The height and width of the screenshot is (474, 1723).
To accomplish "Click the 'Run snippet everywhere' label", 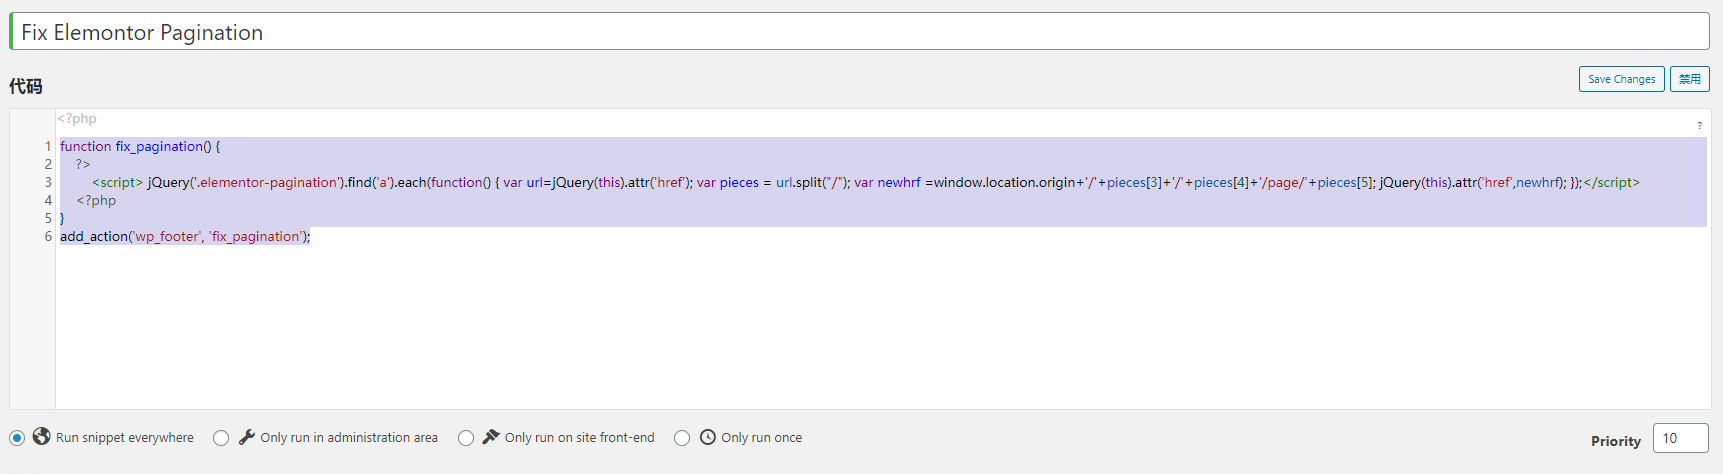I will (125, 438).
